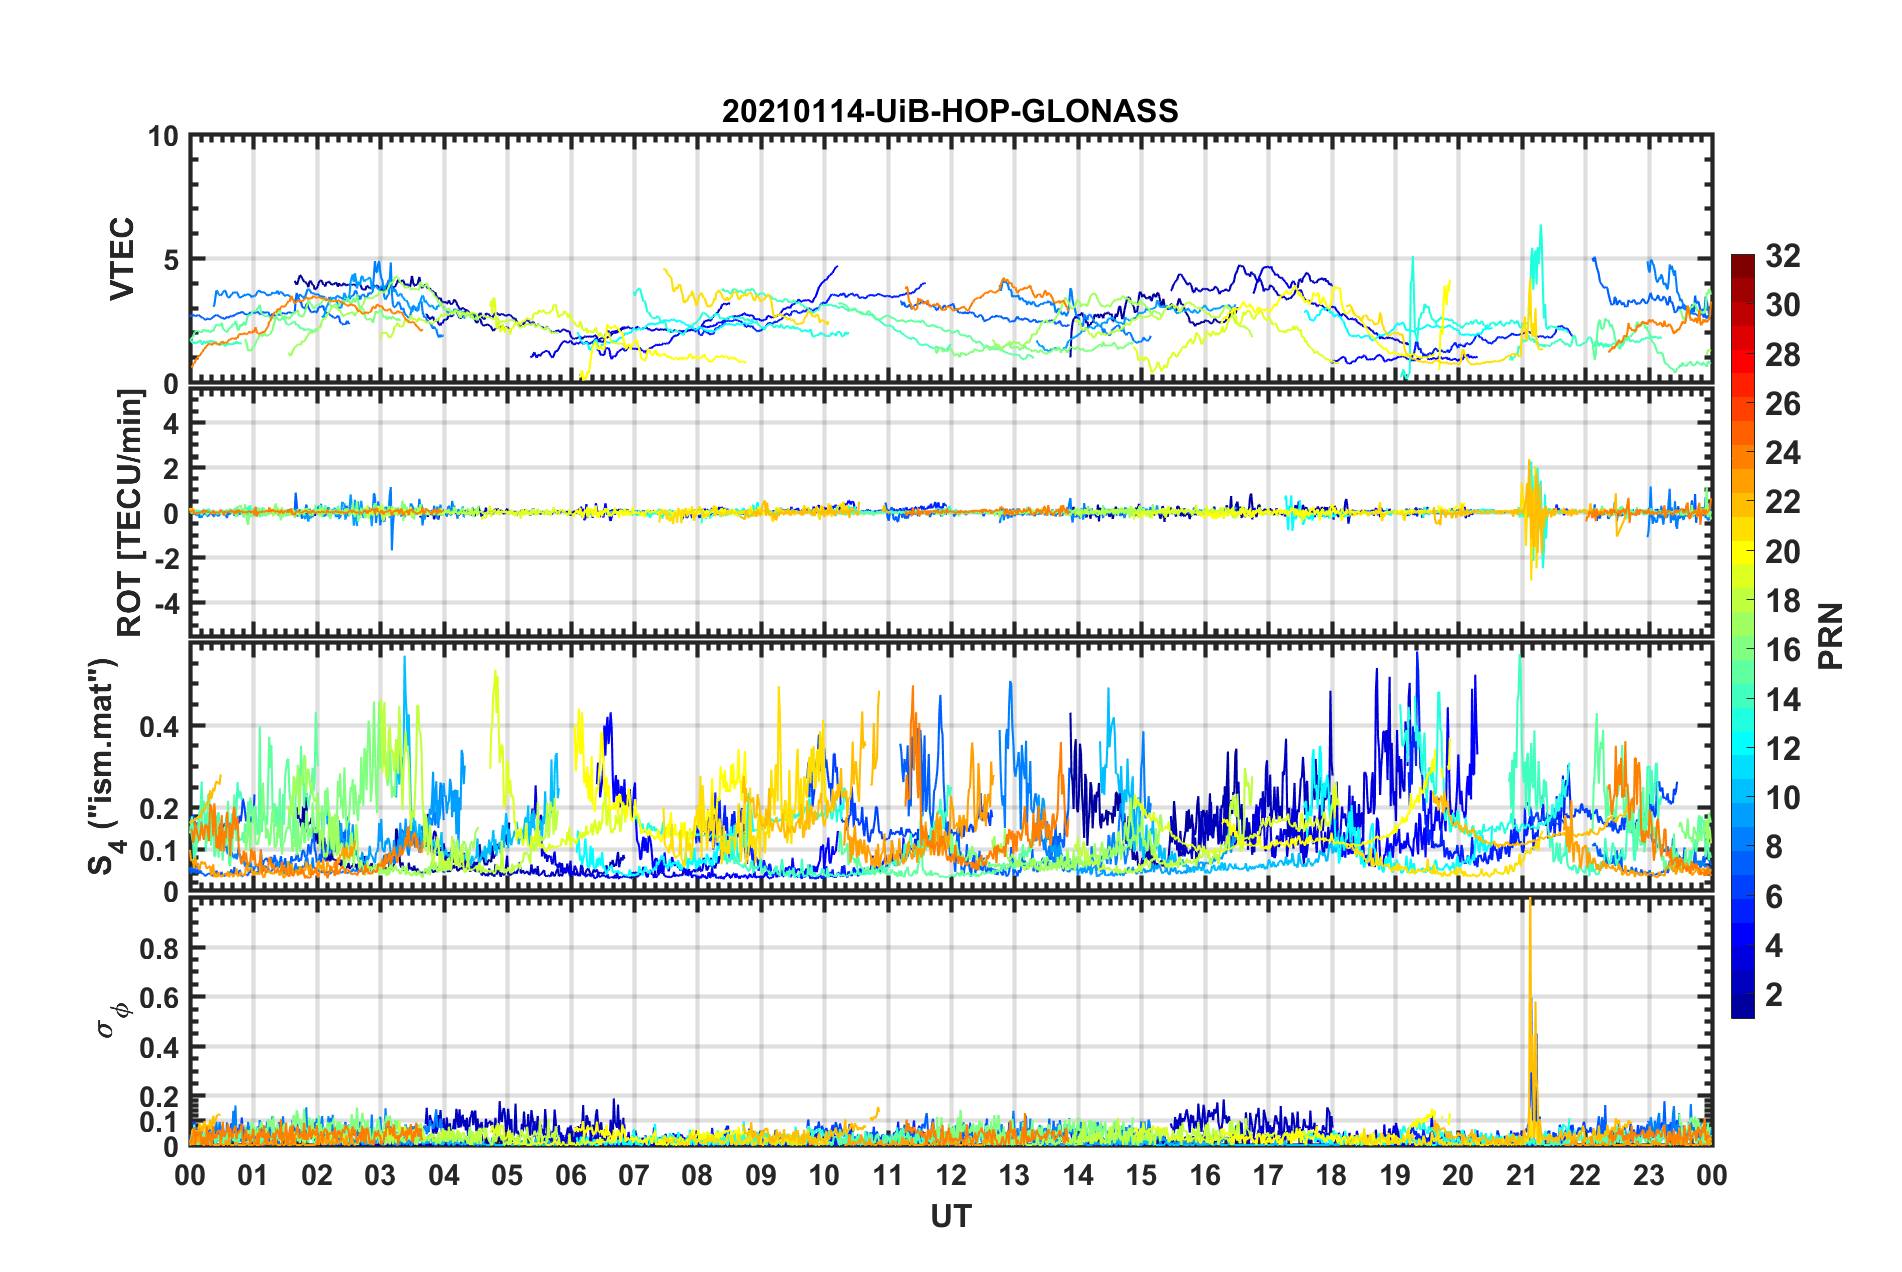Click the x-axis tick label 21

coord(1521,1175)
